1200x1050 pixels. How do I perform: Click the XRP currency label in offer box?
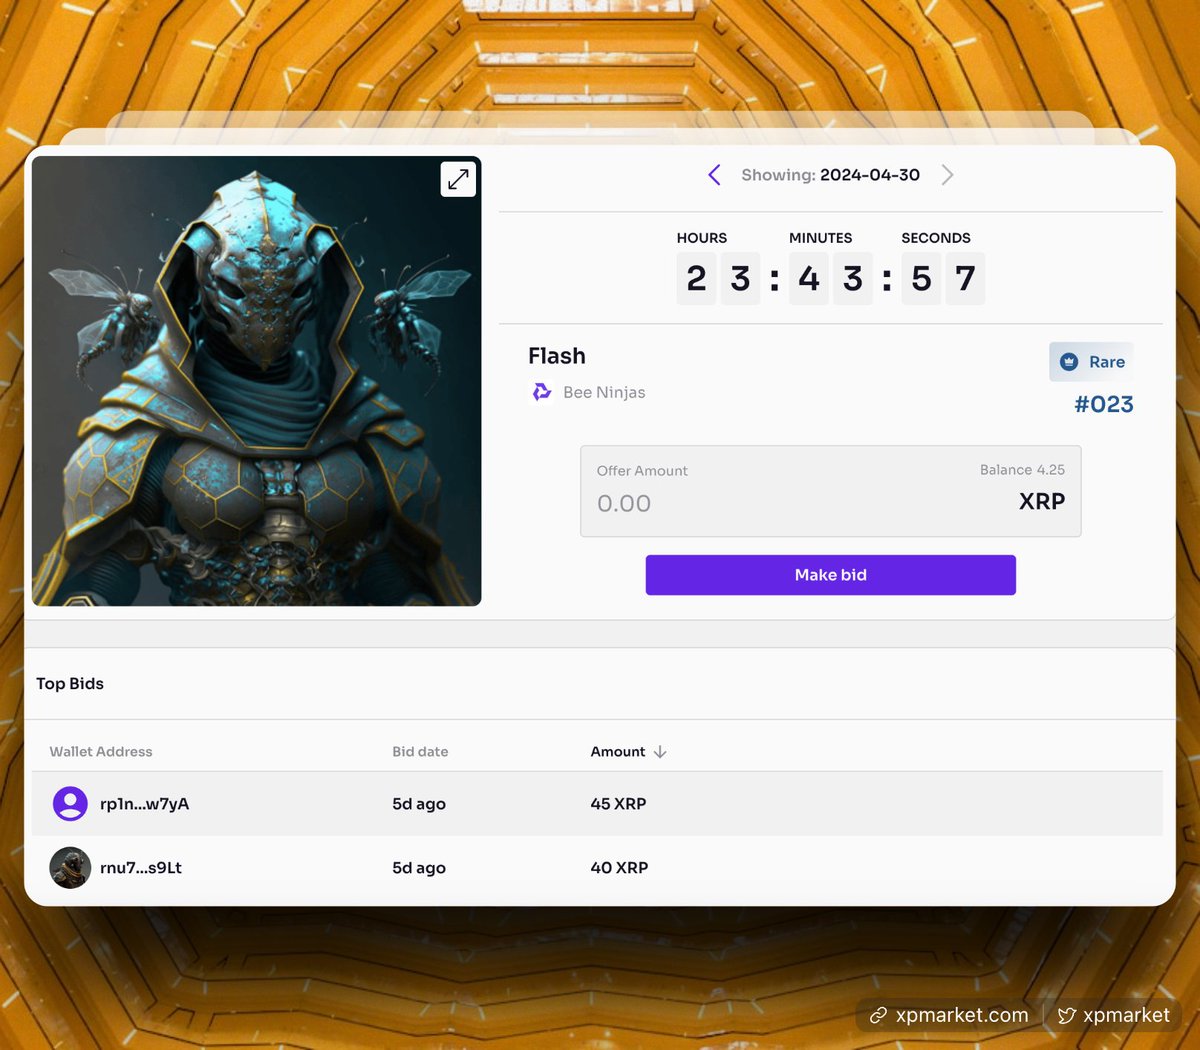click(1042, 501)
